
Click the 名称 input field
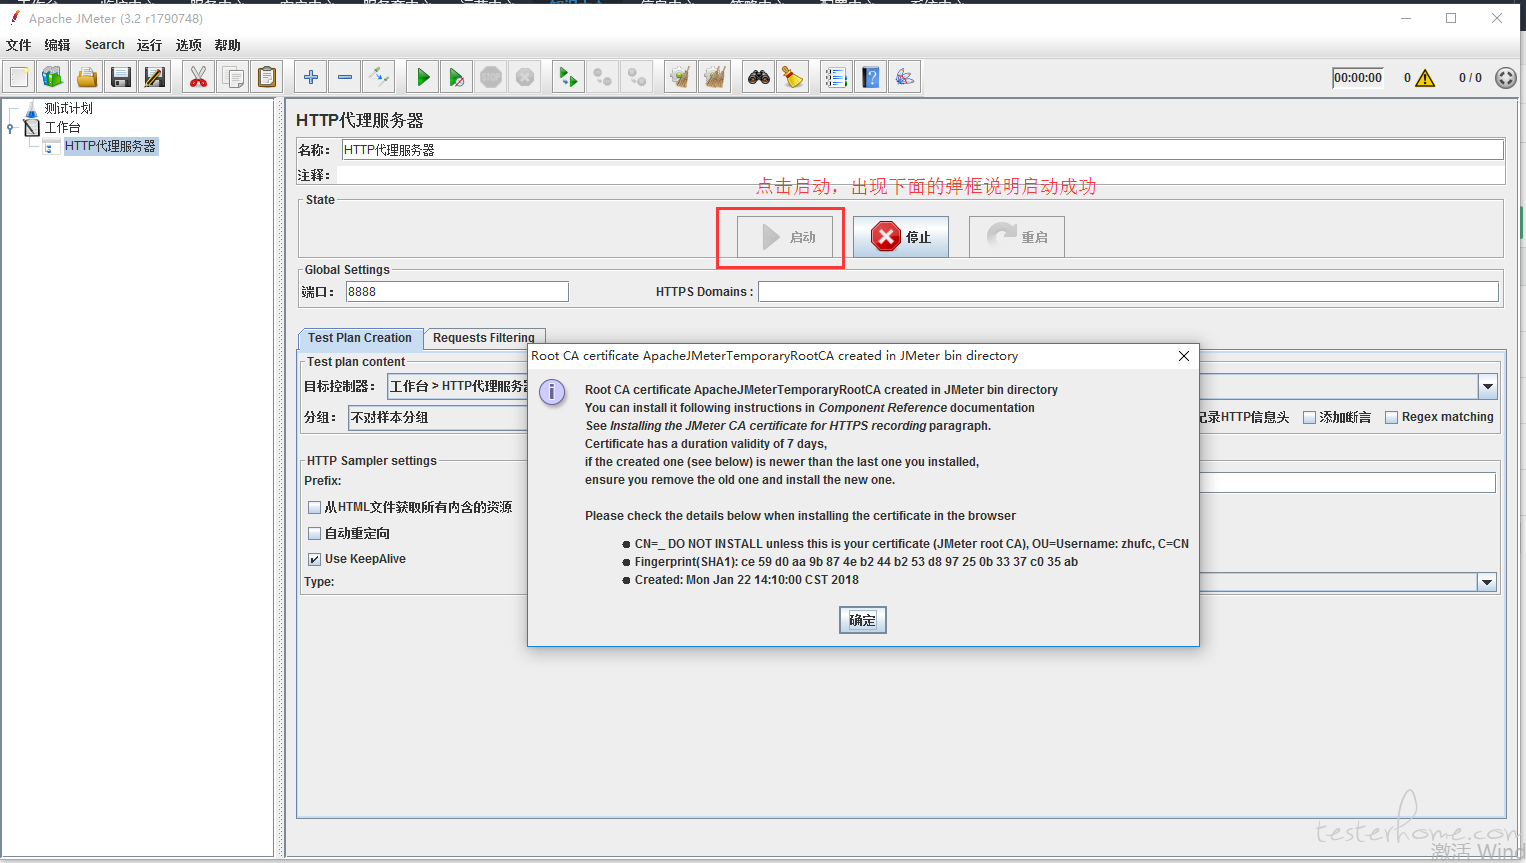(922, 150)
